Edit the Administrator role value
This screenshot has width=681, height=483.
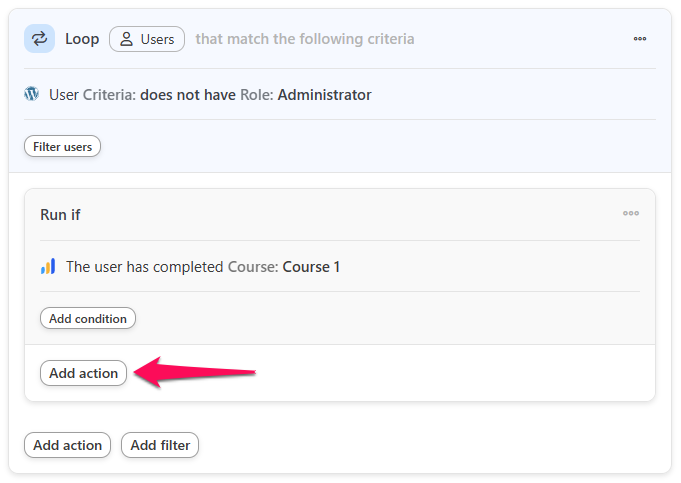click(324, 95)
